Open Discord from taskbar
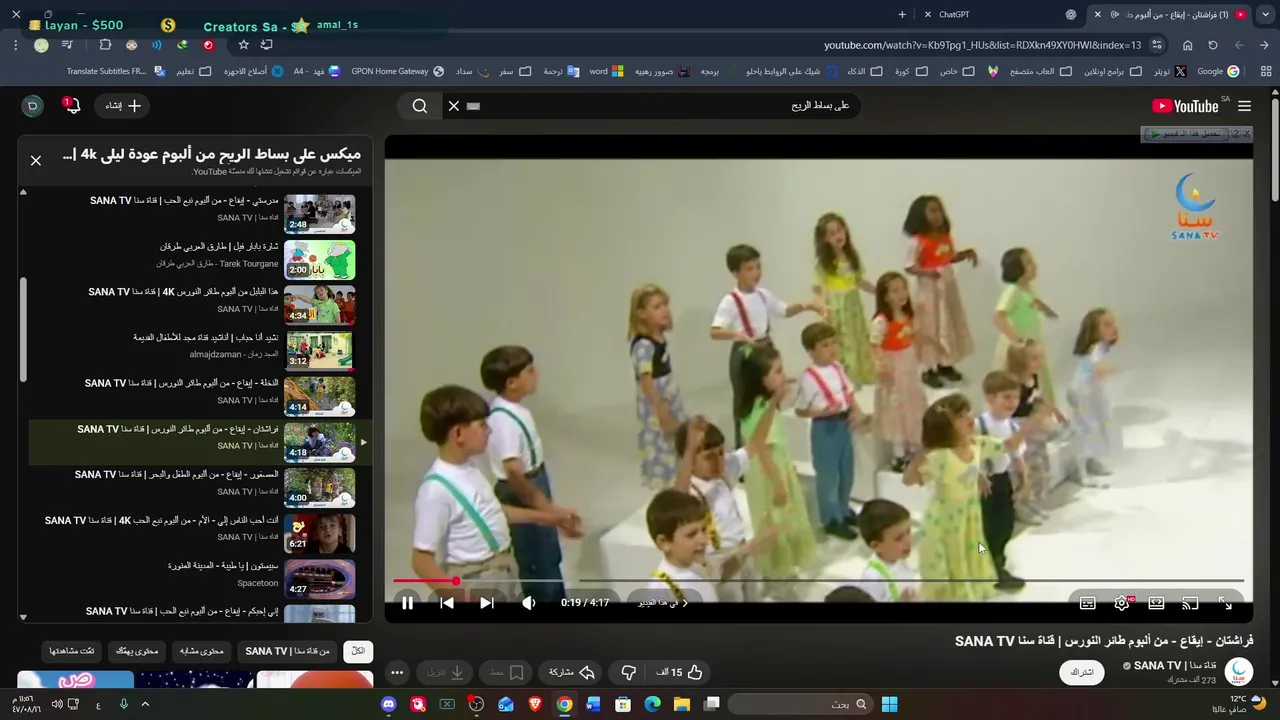 [389, 704]
